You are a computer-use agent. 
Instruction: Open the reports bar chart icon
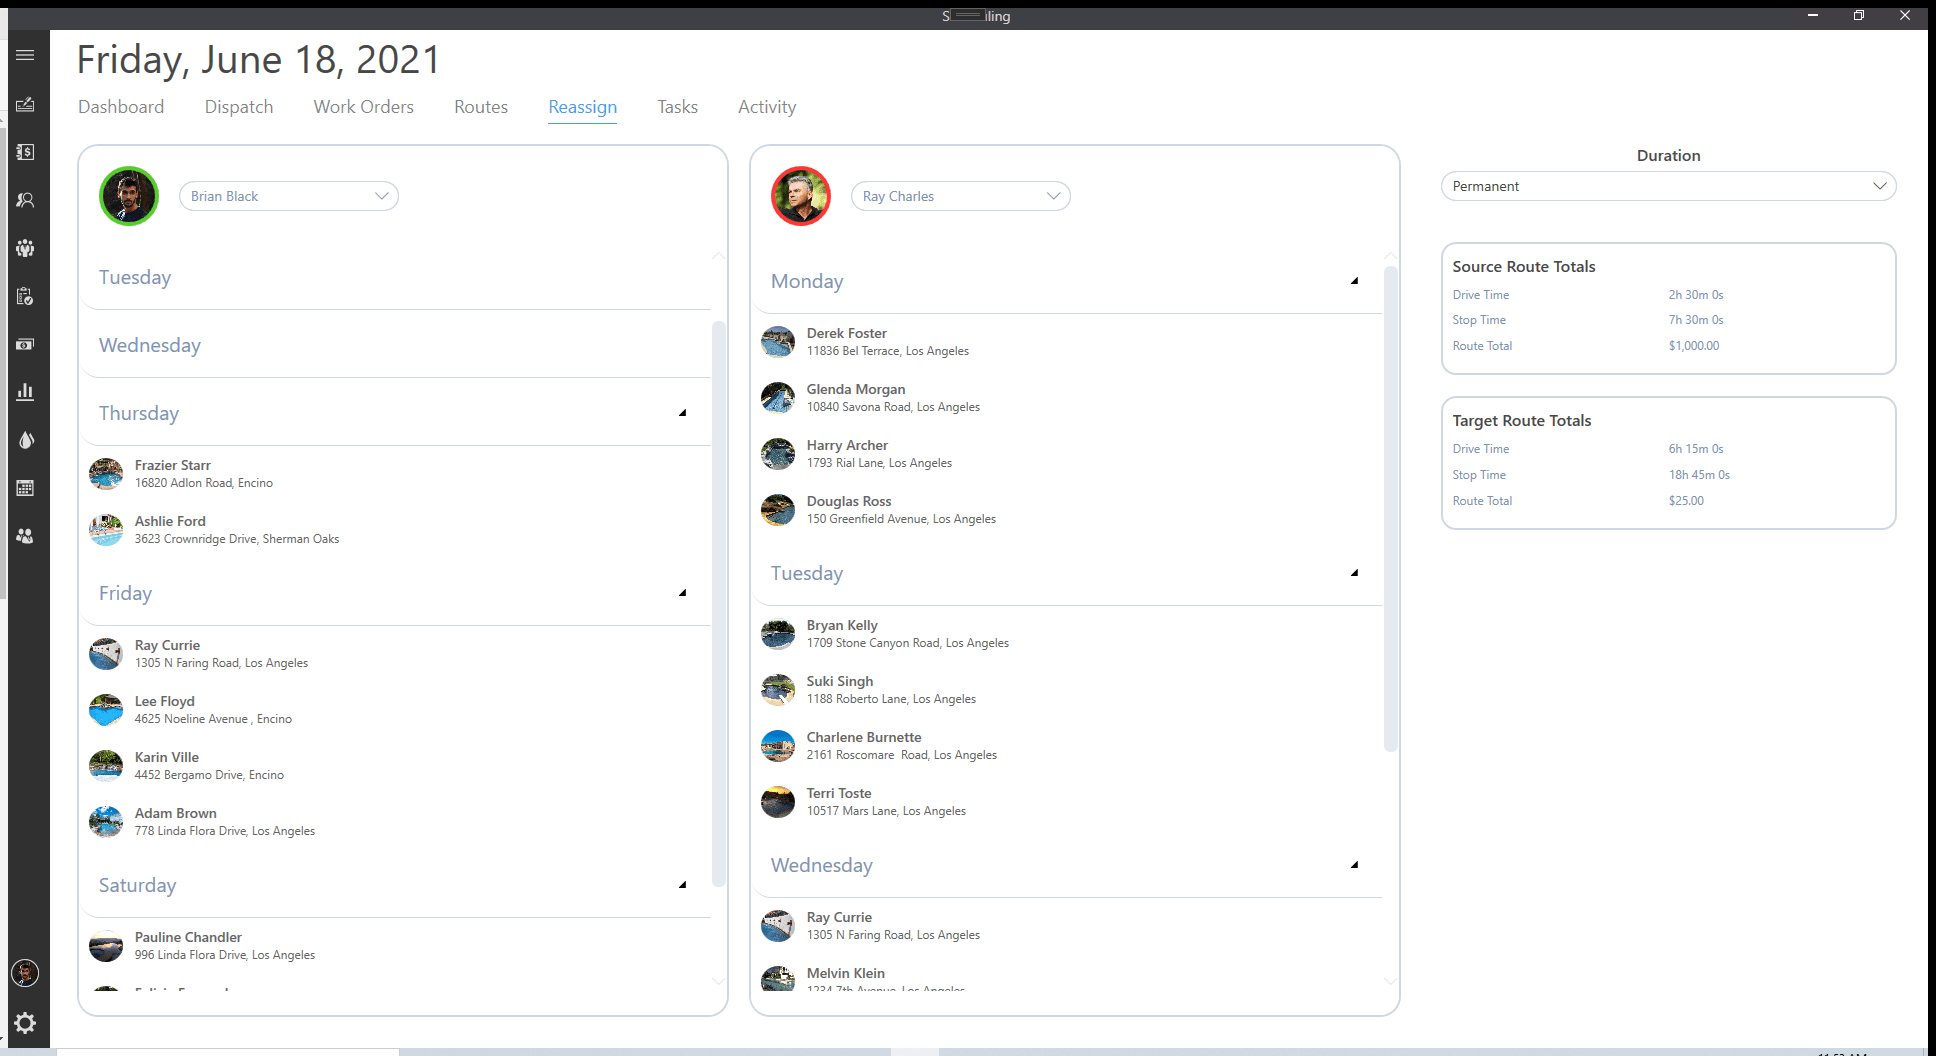[26, 392]
